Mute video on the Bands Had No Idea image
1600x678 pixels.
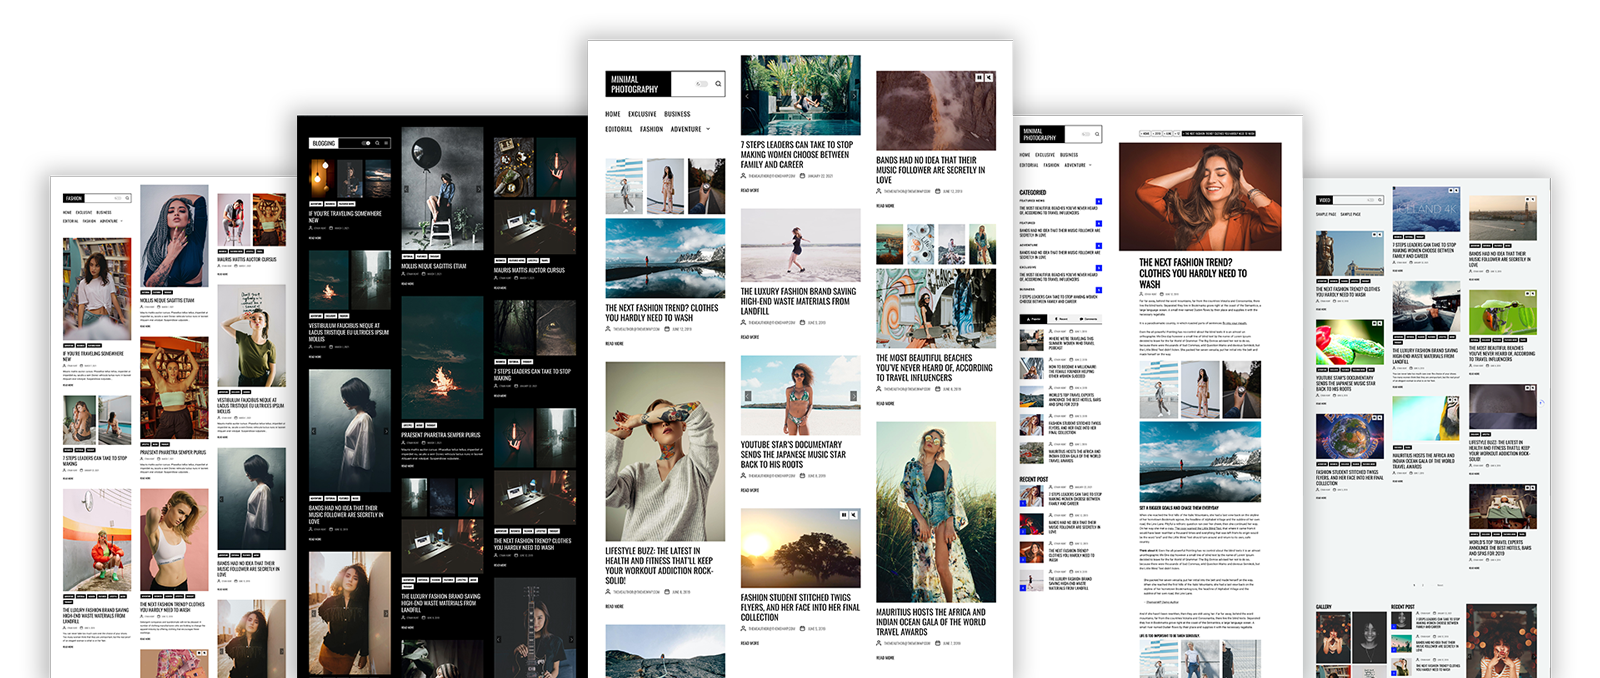[989, 78]
